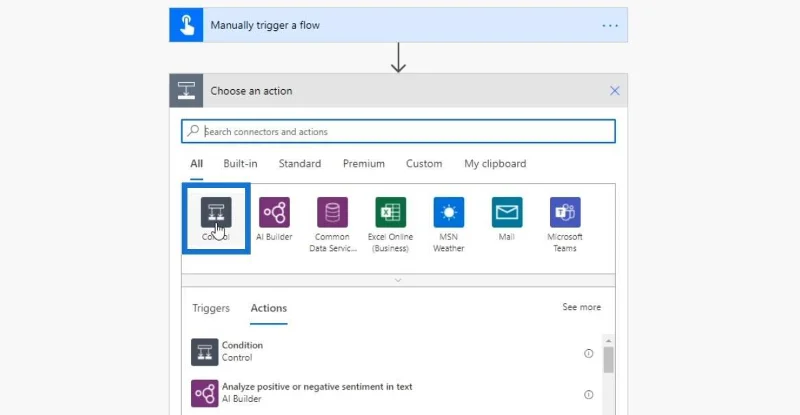The height and width of the screenshot is (415, 800).
Task: Click the search magnifier icon
Action: pos(193,131)
